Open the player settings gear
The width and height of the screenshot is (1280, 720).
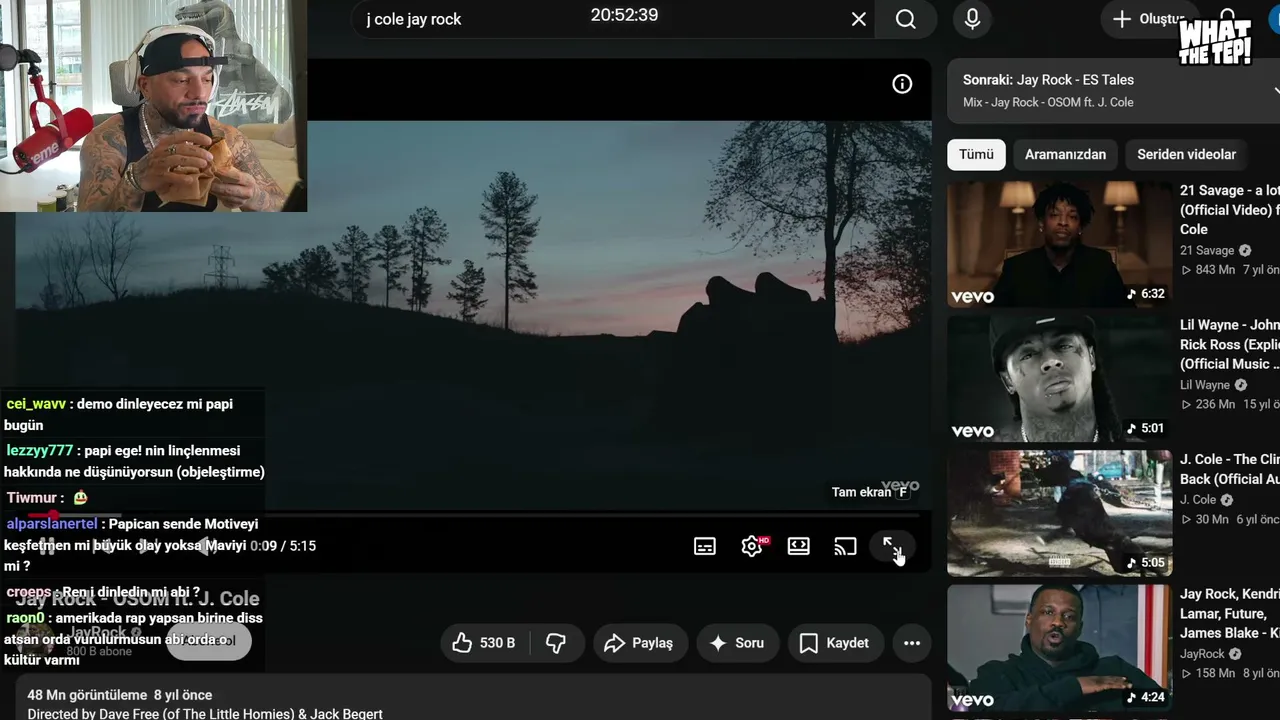752,546
